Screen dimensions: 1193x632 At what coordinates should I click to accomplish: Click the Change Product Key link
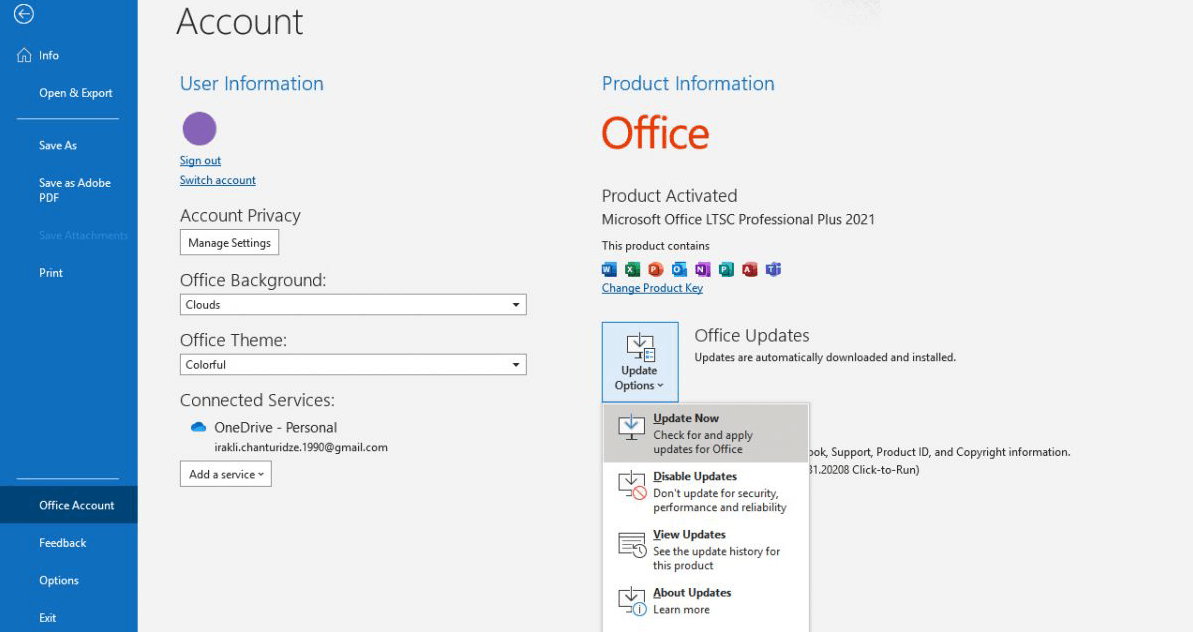coord(652,288)
